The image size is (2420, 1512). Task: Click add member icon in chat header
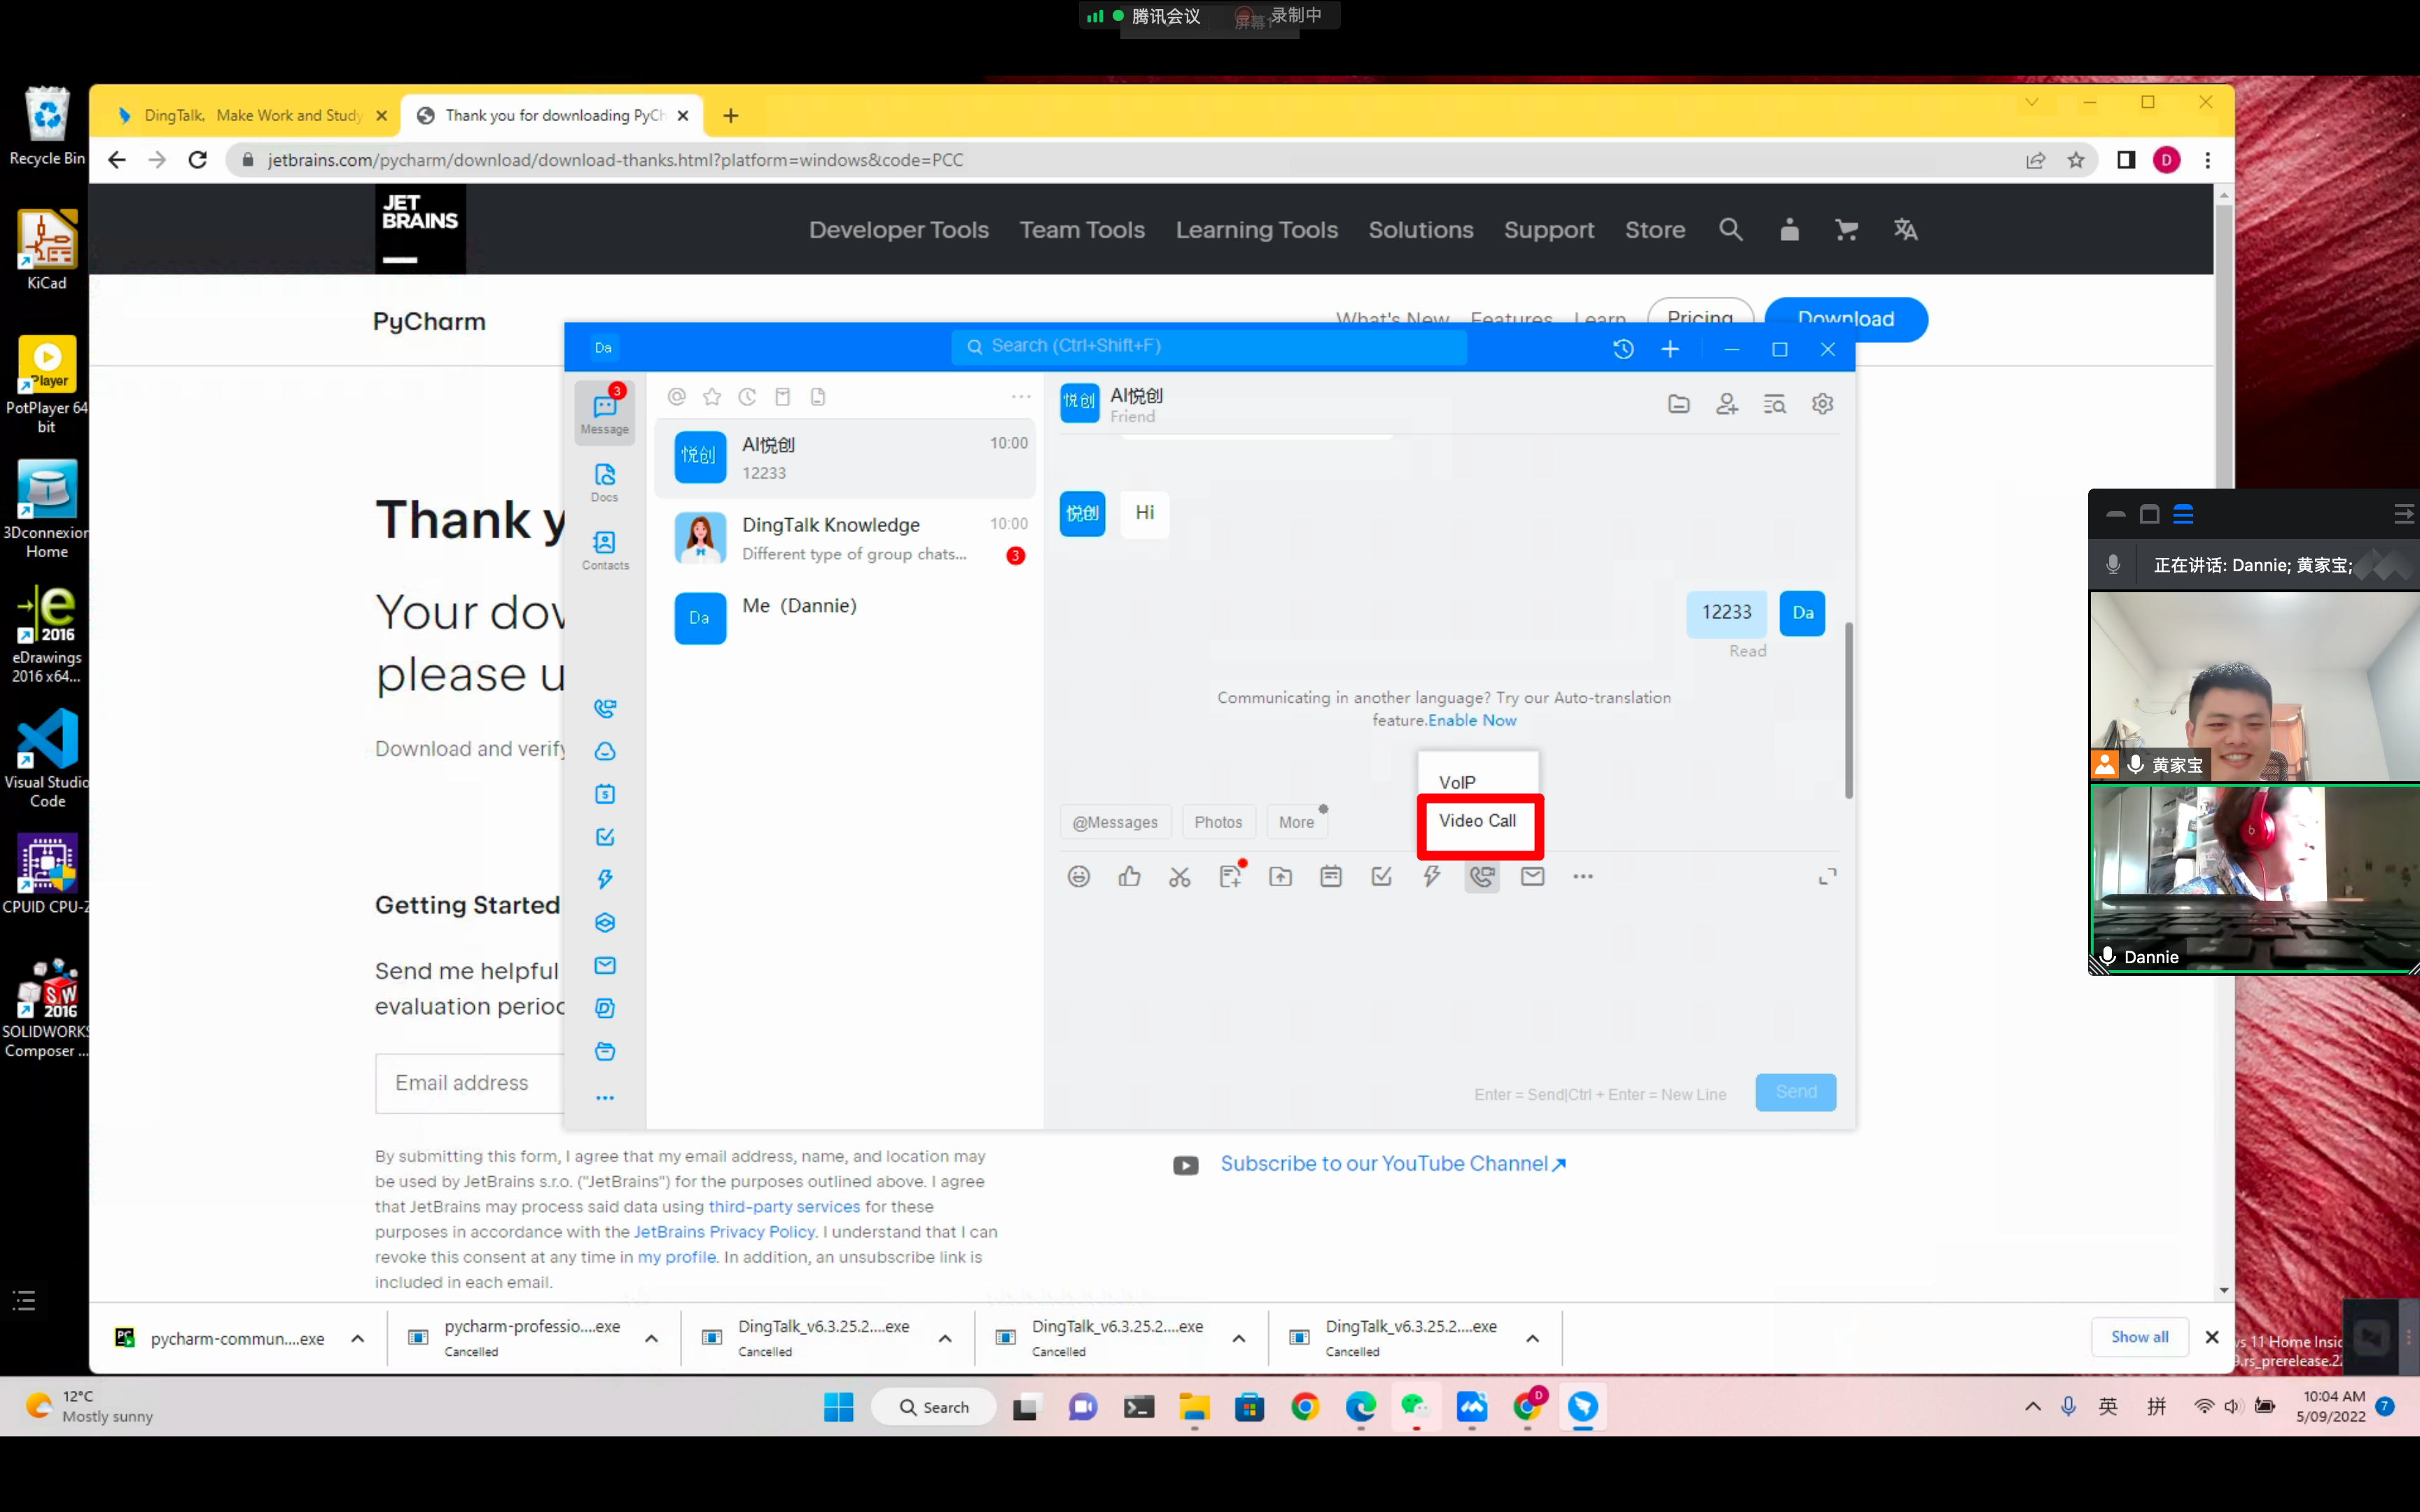click(x=1727, y=403)
